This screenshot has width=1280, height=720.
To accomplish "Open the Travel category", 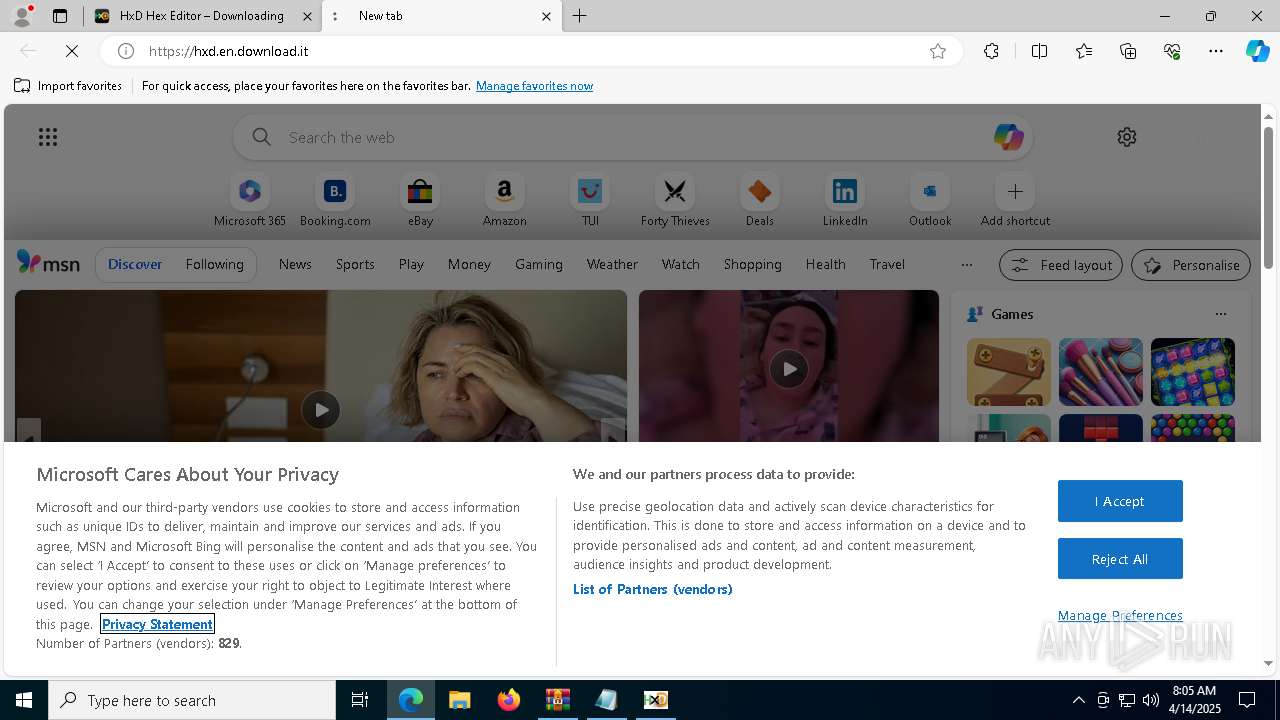I will pos(887,264).
